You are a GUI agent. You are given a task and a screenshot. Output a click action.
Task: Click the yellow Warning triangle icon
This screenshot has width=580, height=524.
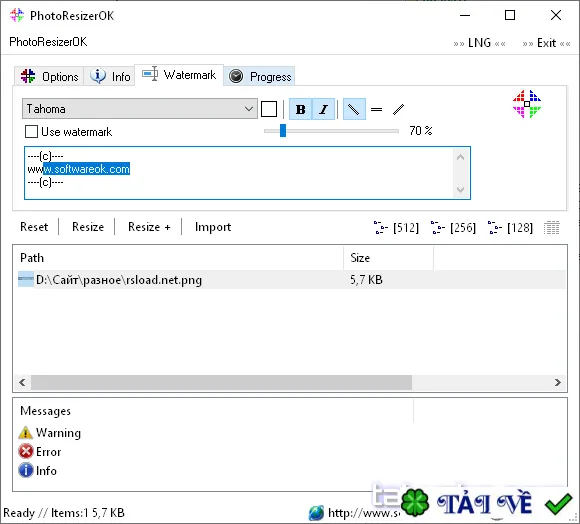(x=26, y=433)
